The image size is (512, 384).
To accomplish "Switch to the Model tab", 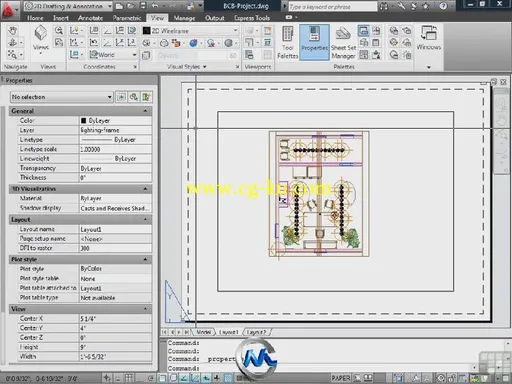I will [203, 332].
